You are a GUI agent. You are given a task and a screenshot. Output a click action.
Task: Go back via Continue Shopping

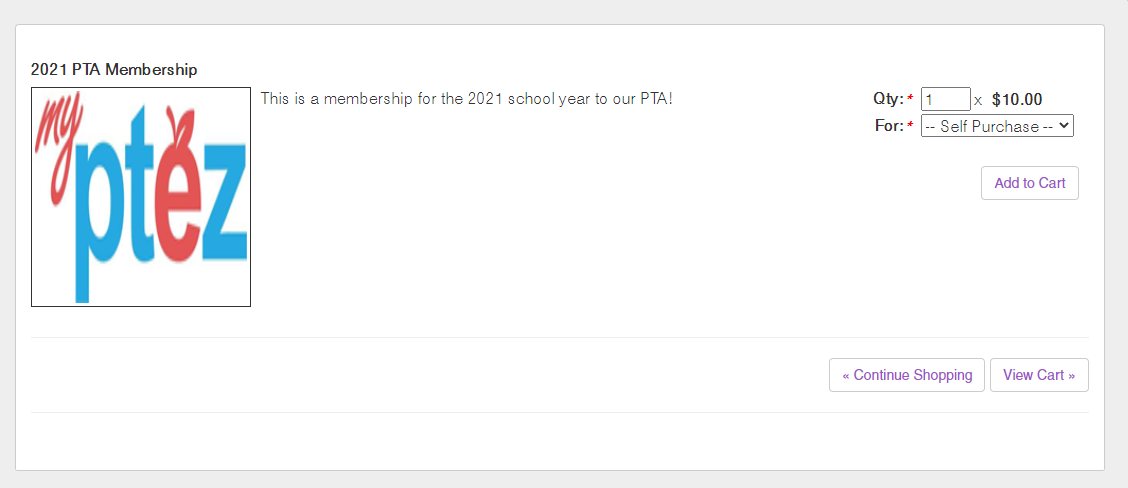(x=907, y=375)
